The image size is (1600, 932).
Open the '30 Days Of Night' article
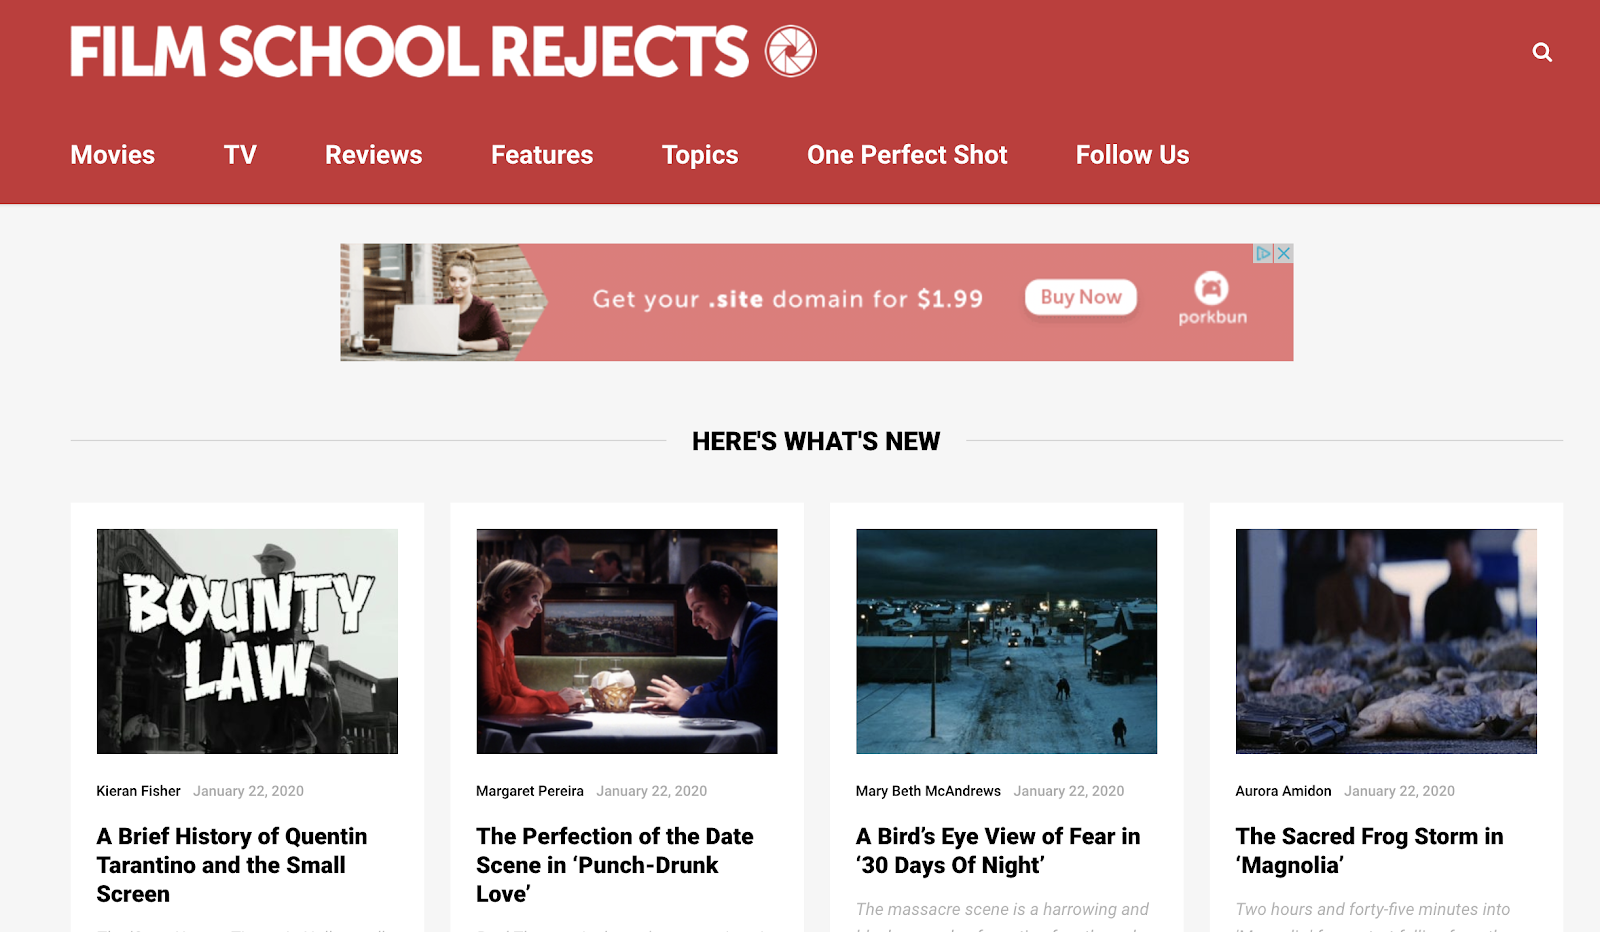997,850
